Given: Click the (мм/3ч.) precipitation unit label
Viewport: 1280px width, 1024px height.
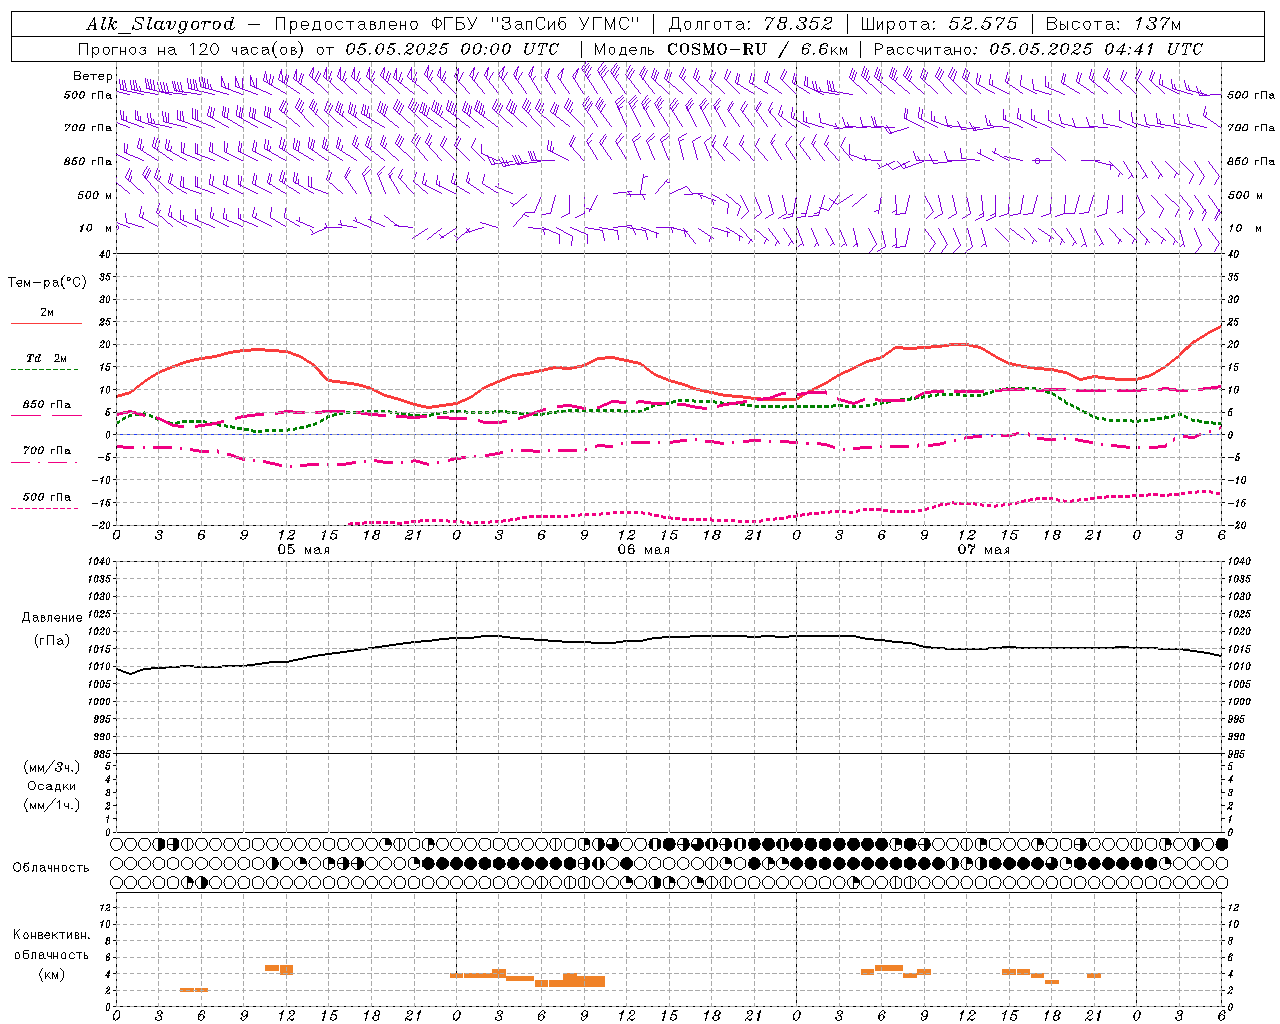Looking at the screenshot, I should 52,768.
